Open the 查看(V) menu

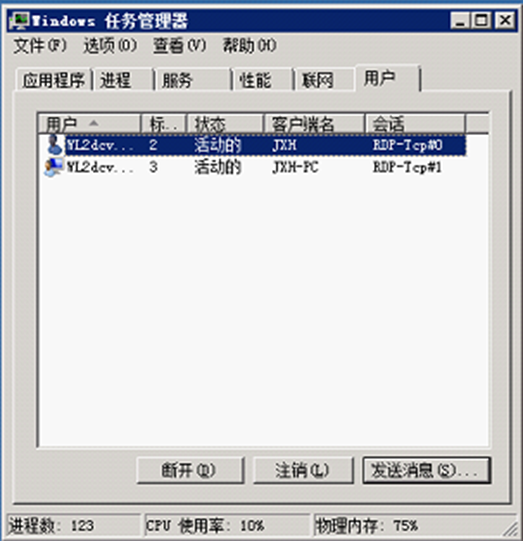pyautogui.click(x=180, y=46)
